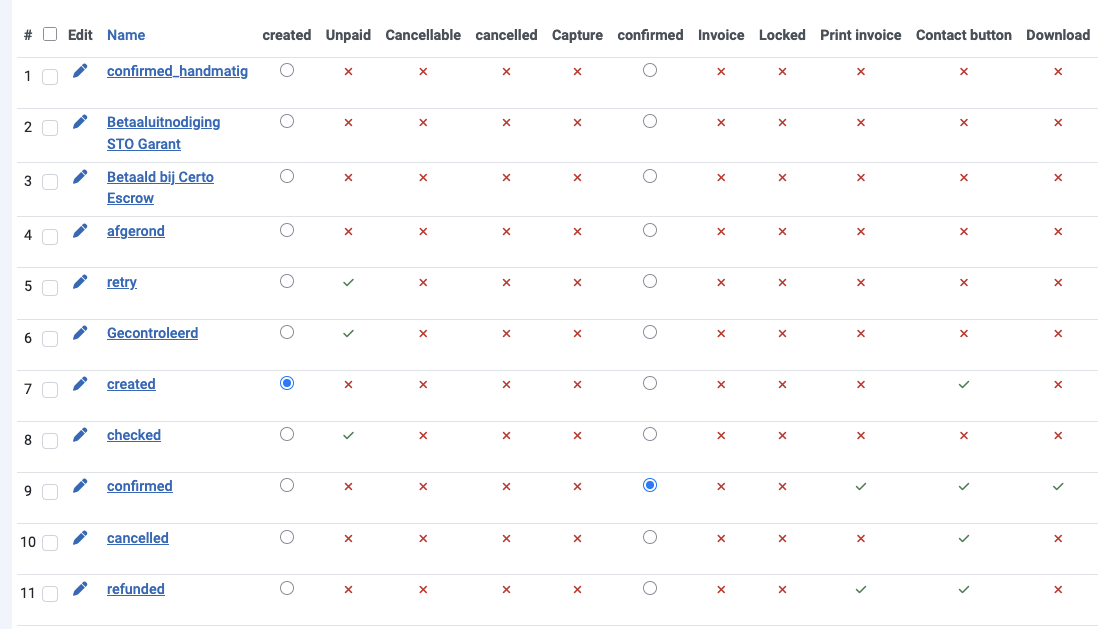The height and width of the screenshot is (629, 1098).
Task: Open the Betaald bij Certo Escrow status
Action: [x=160, y=187]
